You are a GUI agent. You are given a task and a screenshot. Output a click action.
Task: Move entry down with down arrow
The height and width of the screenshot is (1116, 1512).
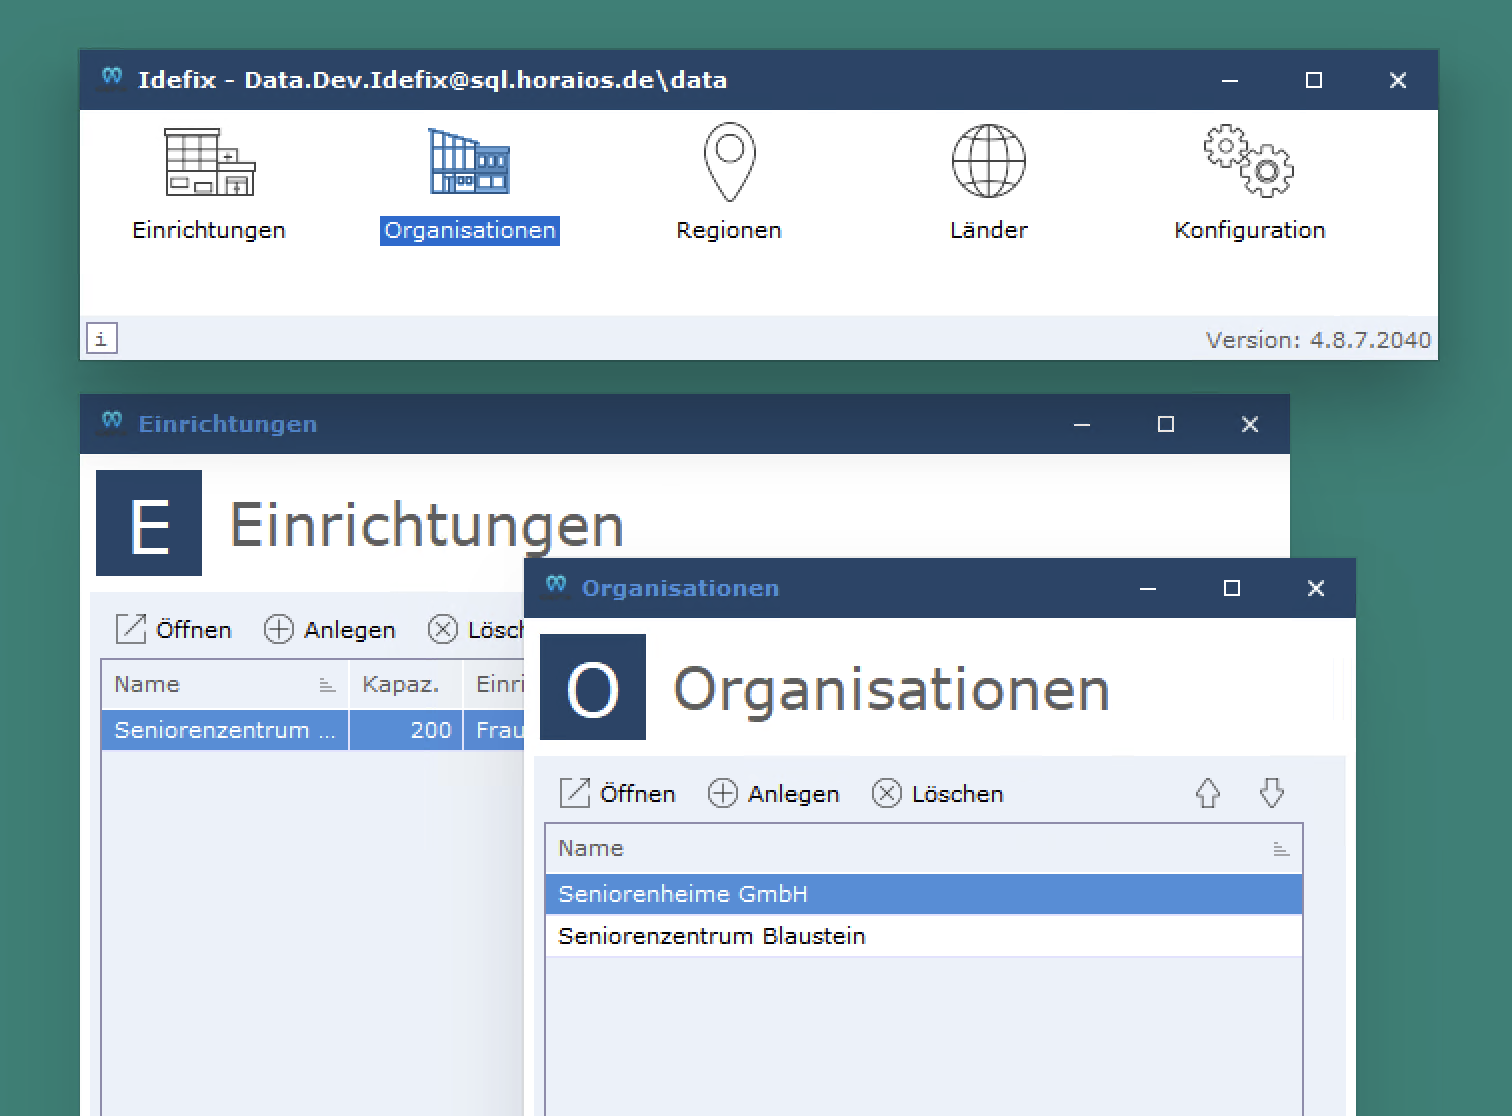point(1271,794)
